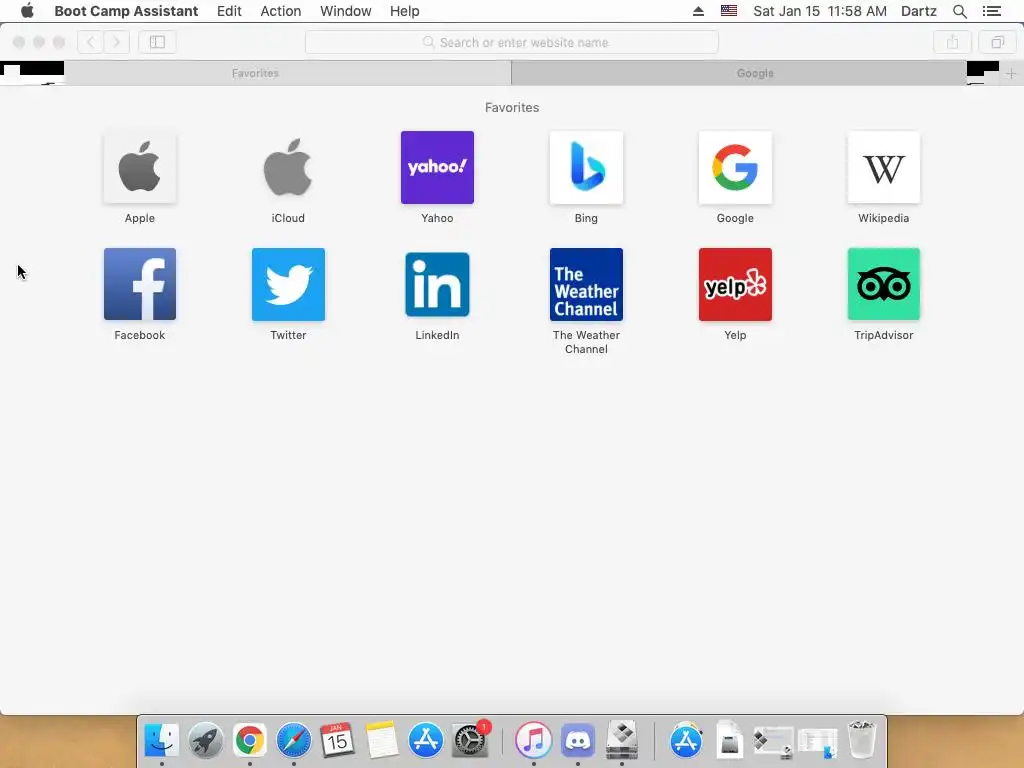
Task: Click the Safari forward arrow
Action: 117,42
